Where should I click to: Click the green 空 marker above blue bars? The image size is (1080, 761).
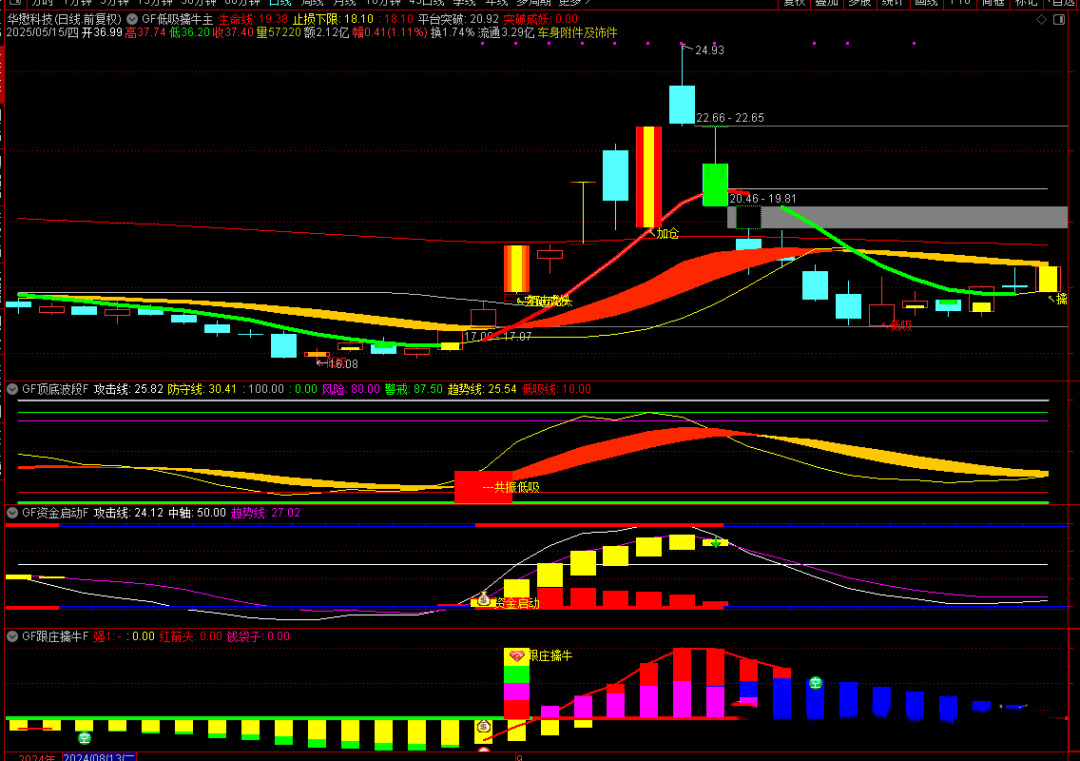(x=816, y=683)
